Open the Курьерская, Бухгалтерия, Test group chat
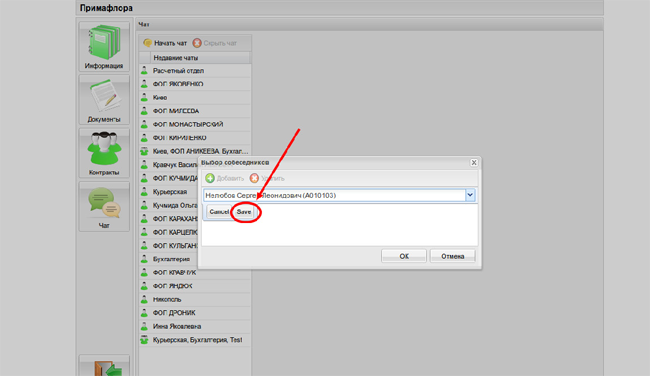This screenshot has height=376, width=650. point(195,340)
